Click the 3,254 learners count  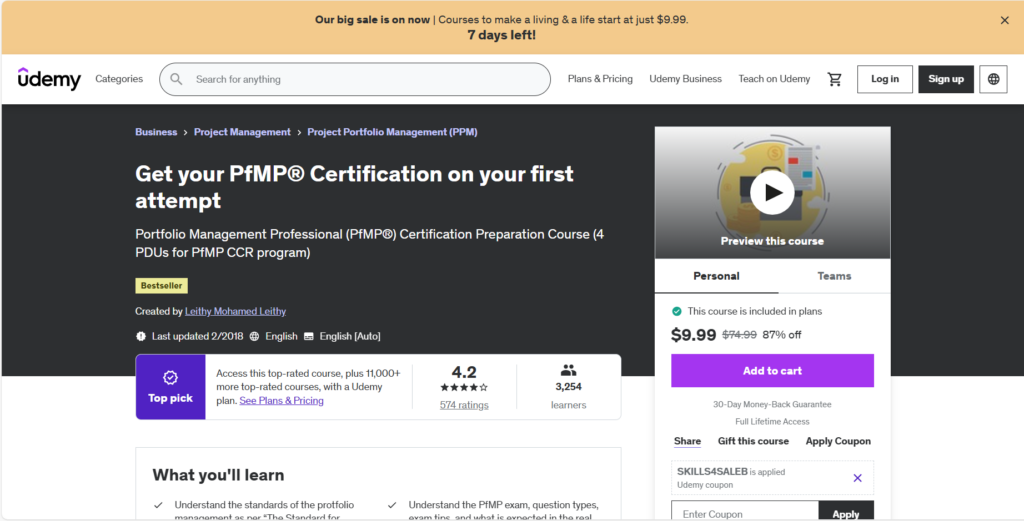pos(568,387)
